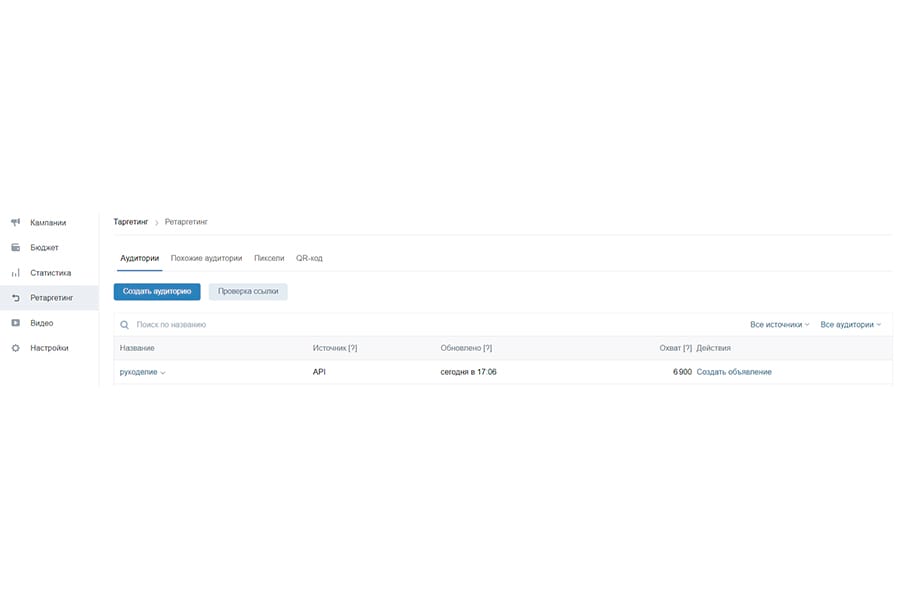Image resolution: width=900 pixels, height=600 pixels.
Task: Click the Название column header
Action: 137,348
